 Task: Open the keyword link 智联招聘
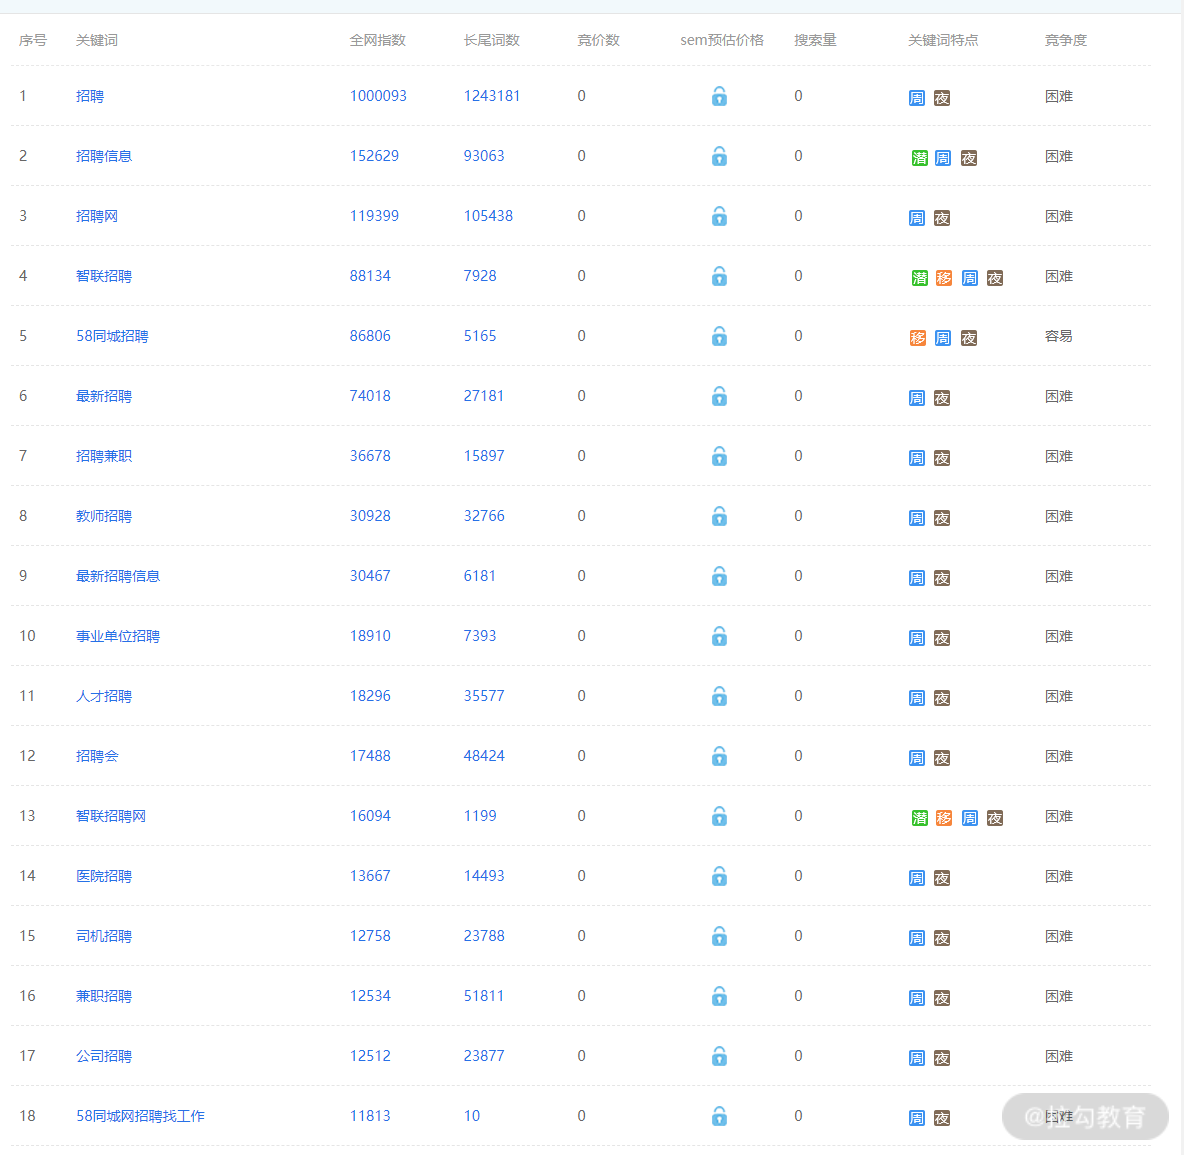pos(104,276)
